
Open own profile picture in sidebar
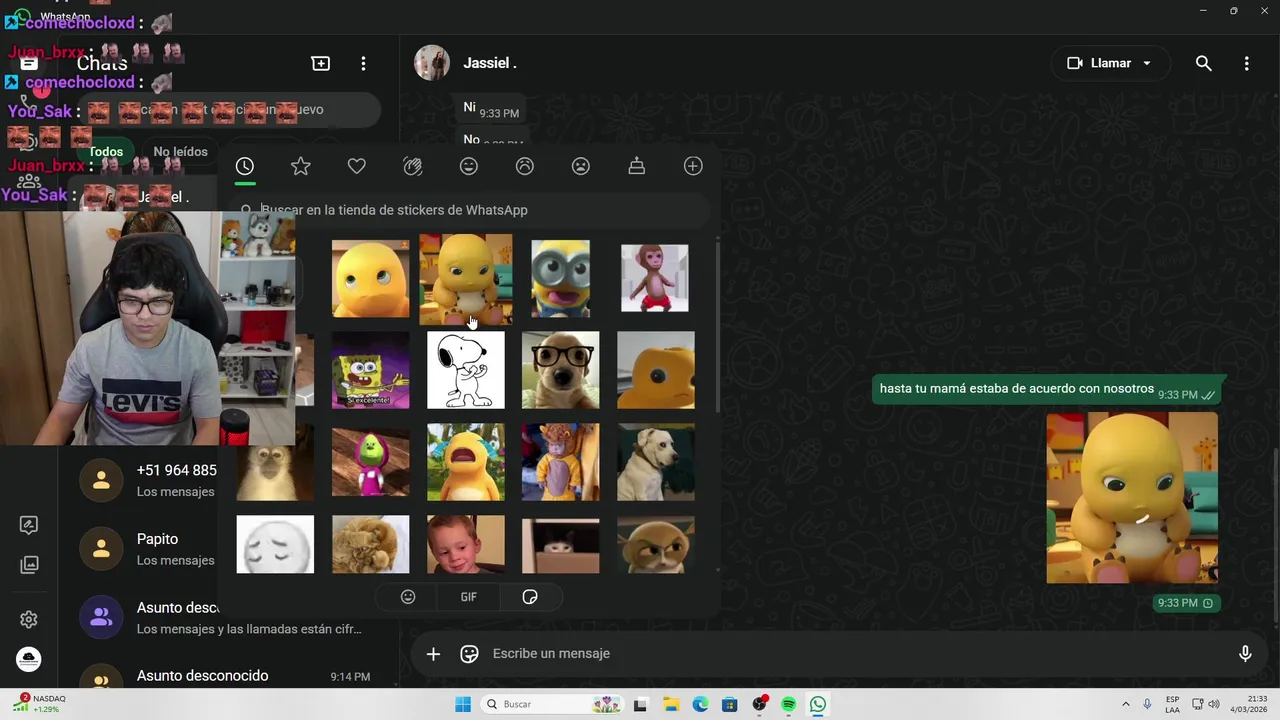[29, 660]
